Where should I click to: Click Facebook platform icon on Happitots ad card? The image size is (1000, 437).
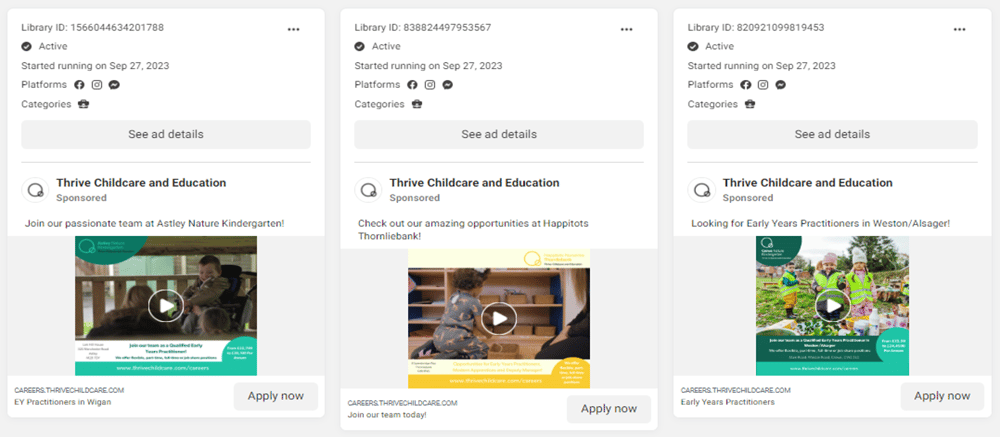click(x=412, y=85)
